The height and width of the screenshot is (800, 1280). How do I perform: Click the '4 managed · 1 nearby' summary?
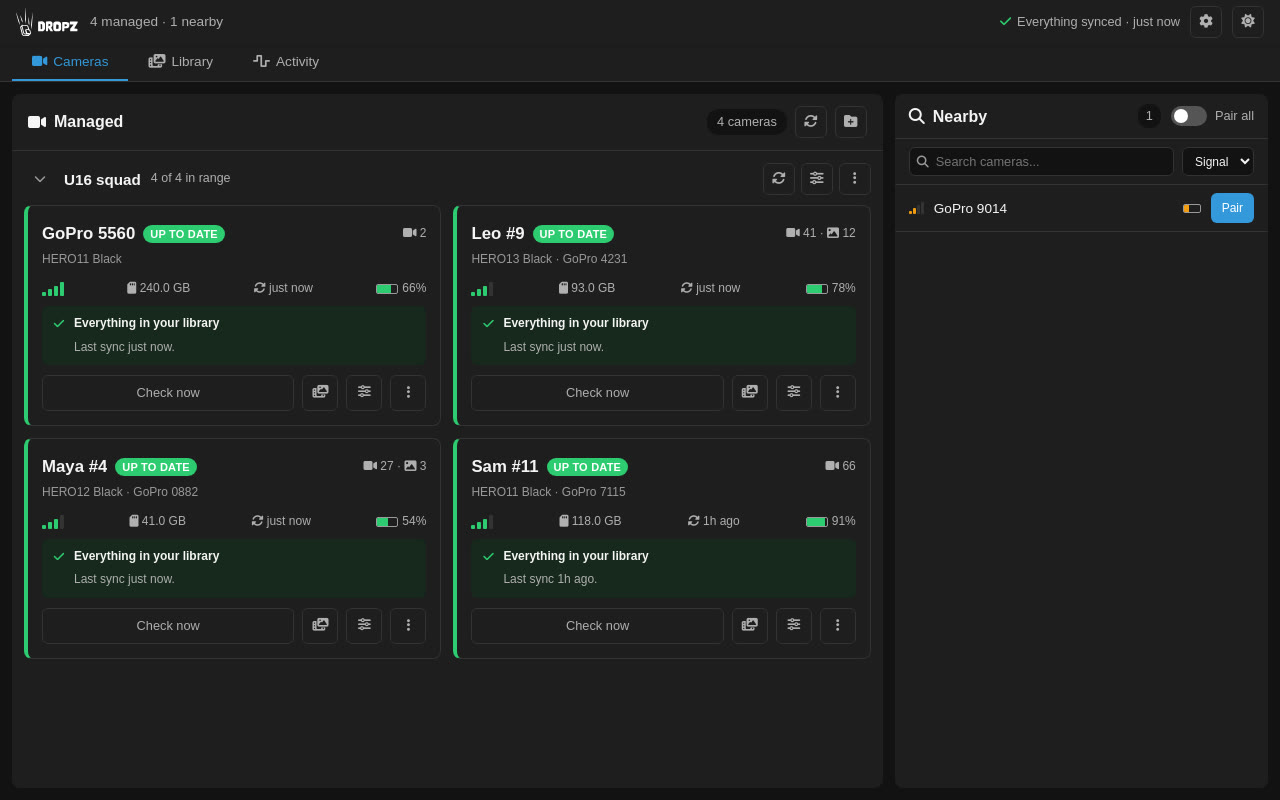tap(157, 22)
